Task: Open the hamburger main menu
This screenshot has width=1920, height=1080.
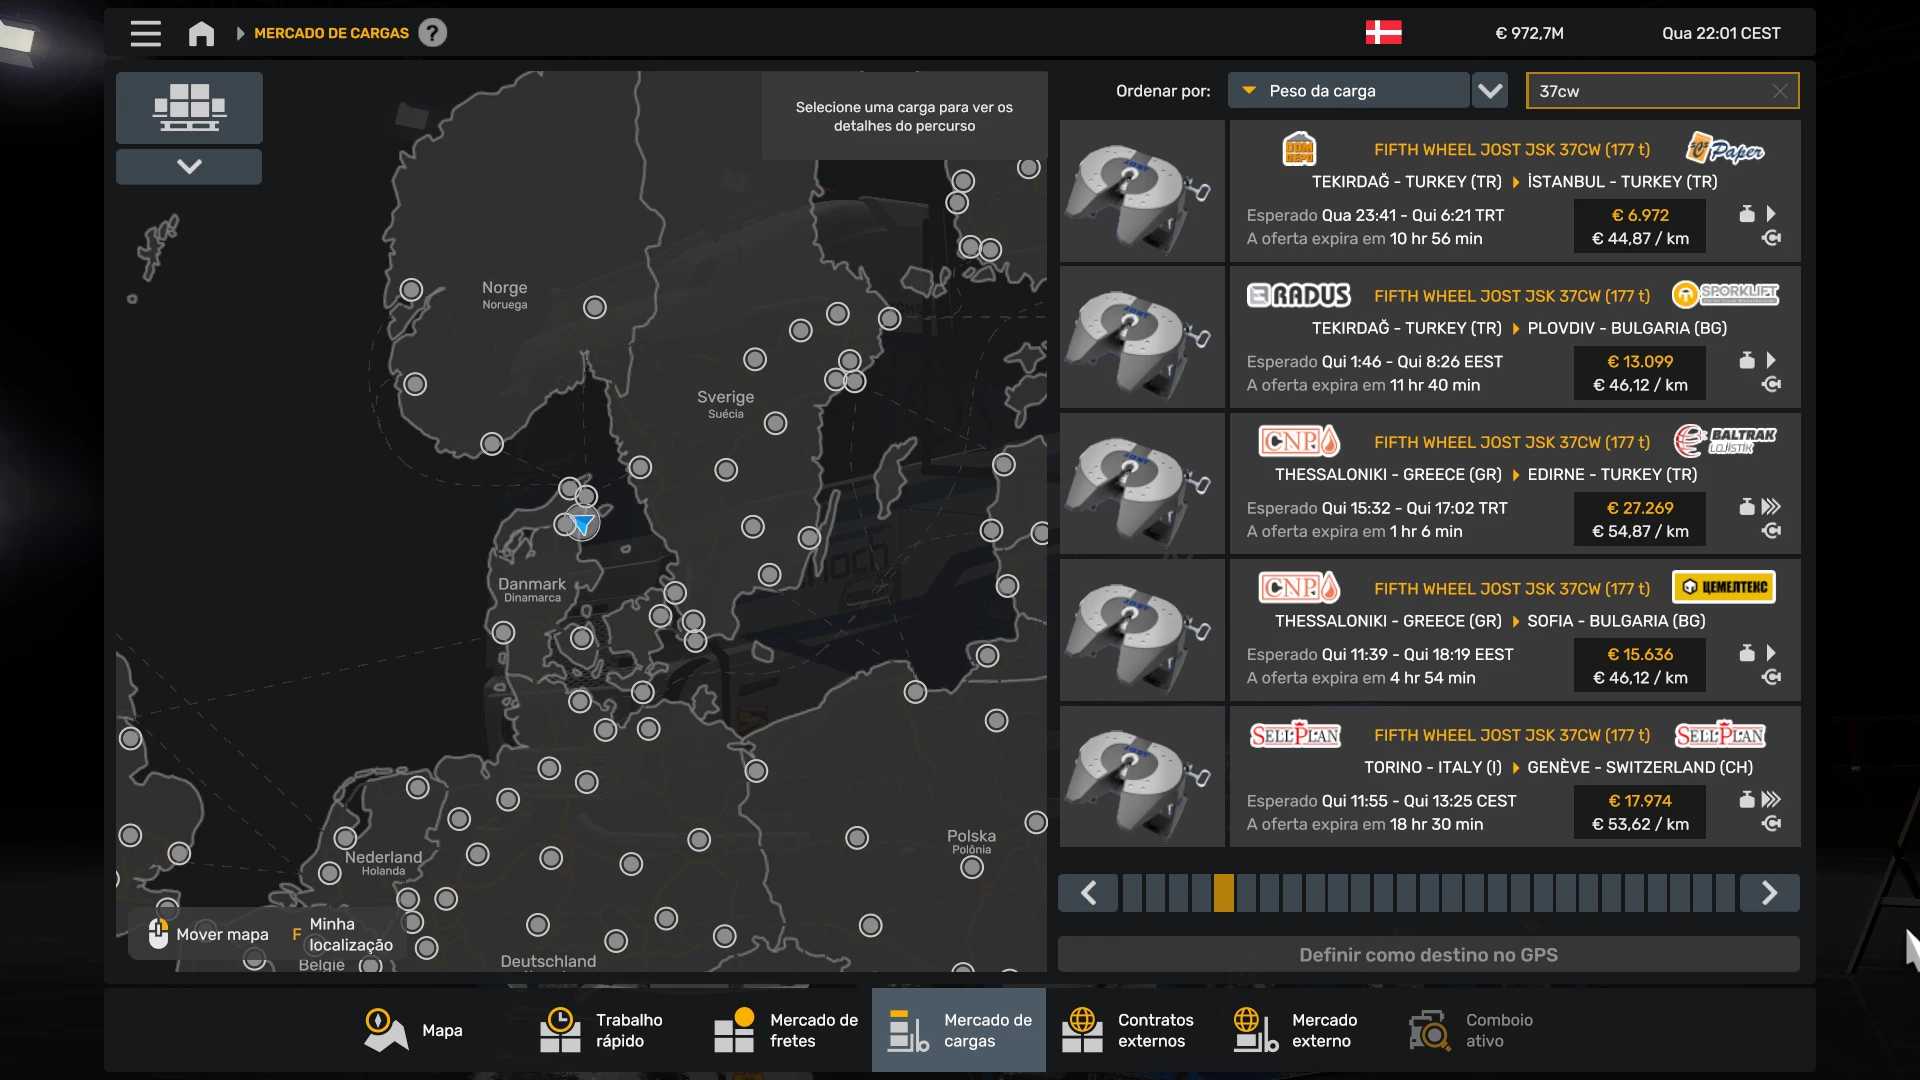Action: (145, 33)
